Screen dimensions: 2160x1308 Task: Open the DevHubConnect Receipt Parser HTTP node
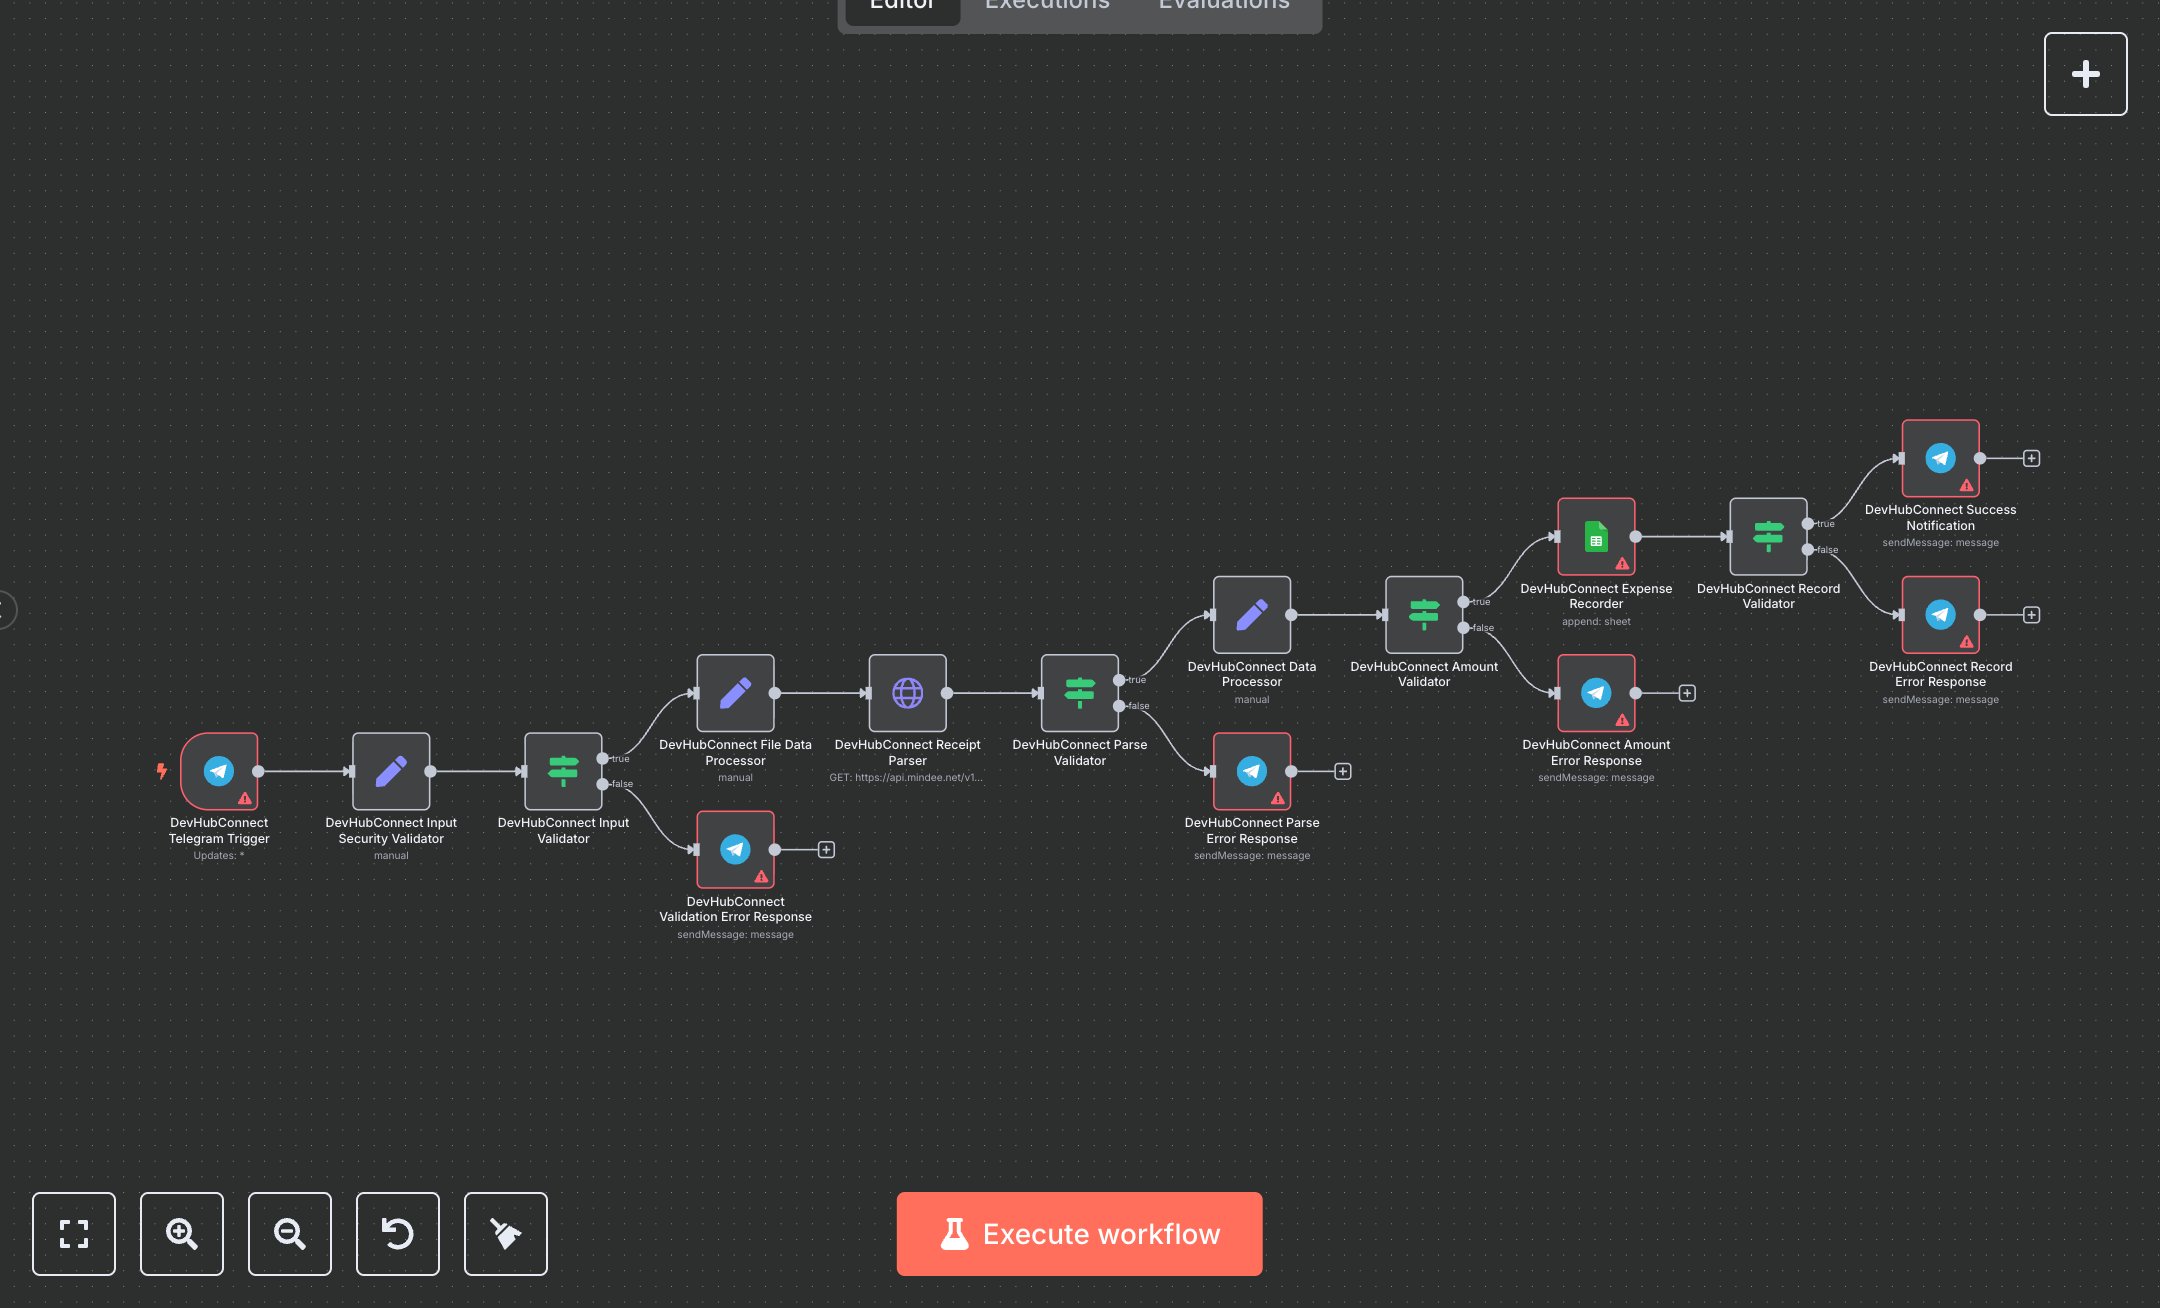pyautogui.click(x=907, y=693)
